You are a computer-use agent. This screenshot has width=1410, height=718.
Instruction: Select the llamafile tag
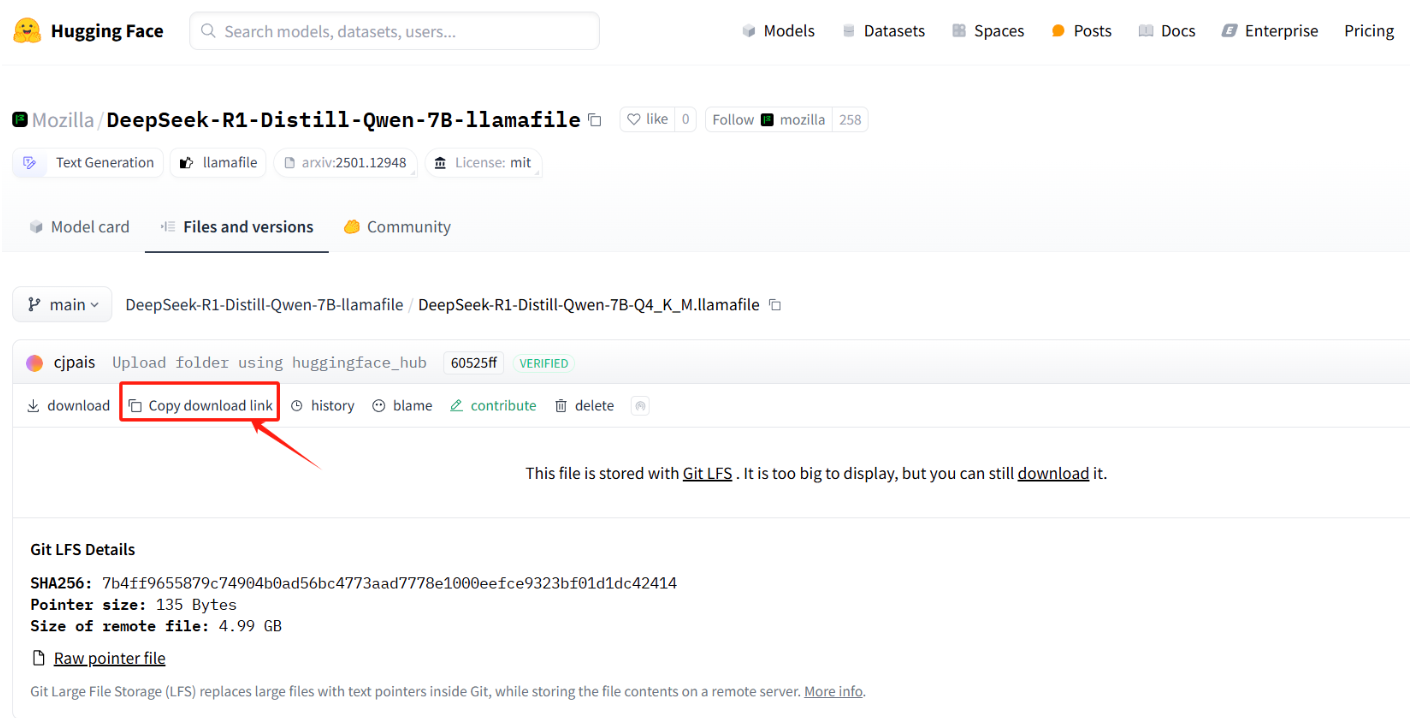[218, 163]
